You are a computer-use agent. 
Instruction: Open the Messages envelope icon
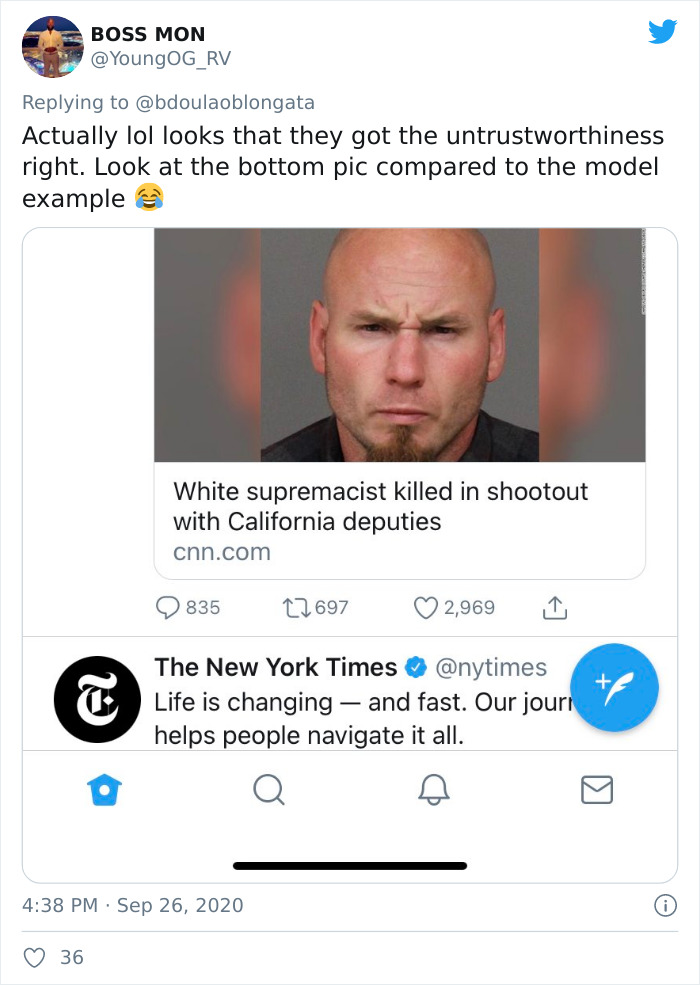coord(597,790)
